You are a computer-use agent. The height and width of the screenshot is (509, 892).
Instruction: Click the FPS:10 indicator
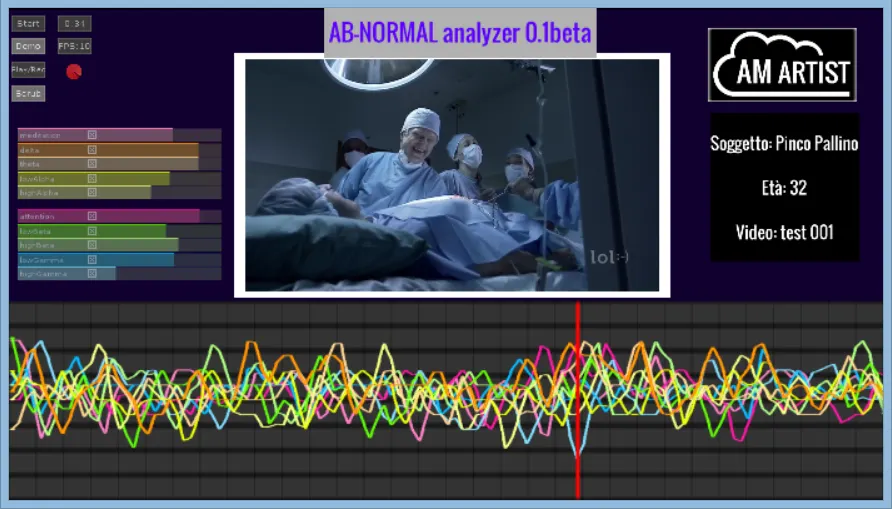pyautogui.click(x=75, y=46)
